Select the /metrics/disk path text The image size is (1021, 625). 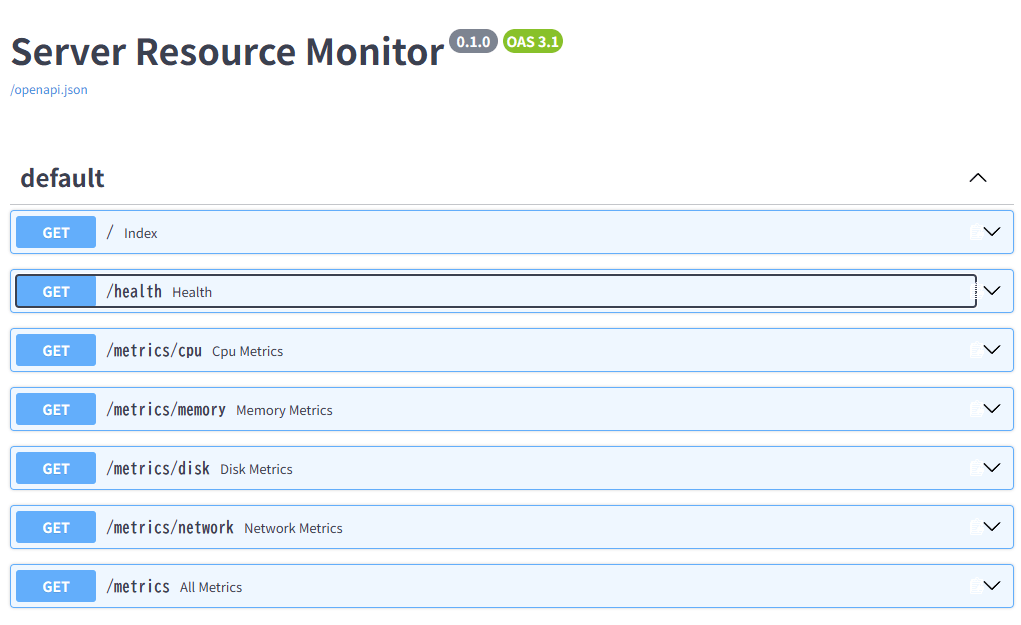pyautogui.click(x=158, y=468)
